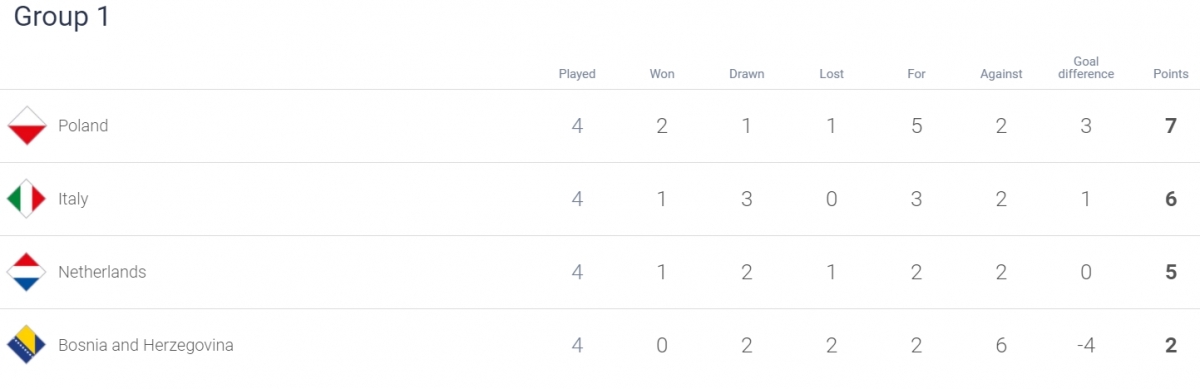Select the Against column header

click(1001, 74)
